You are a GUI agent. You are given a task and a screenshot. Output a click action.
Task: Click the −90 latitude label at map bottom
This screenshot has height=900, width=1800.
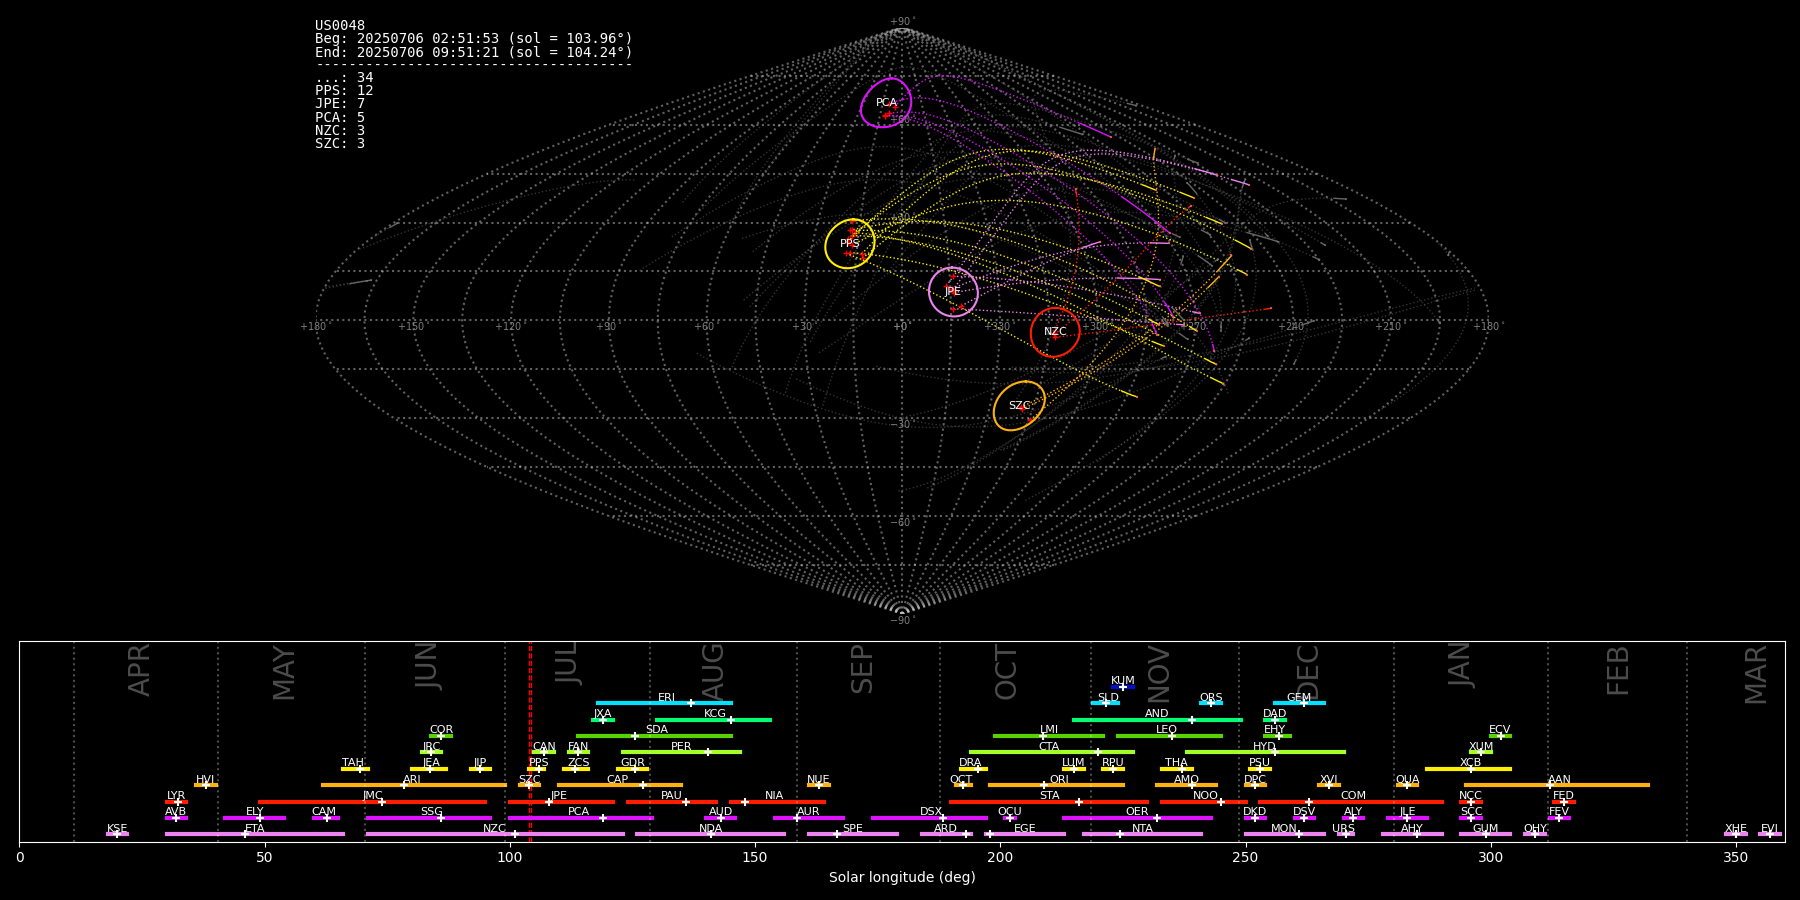pyautogui.click(x=901, y=621)
